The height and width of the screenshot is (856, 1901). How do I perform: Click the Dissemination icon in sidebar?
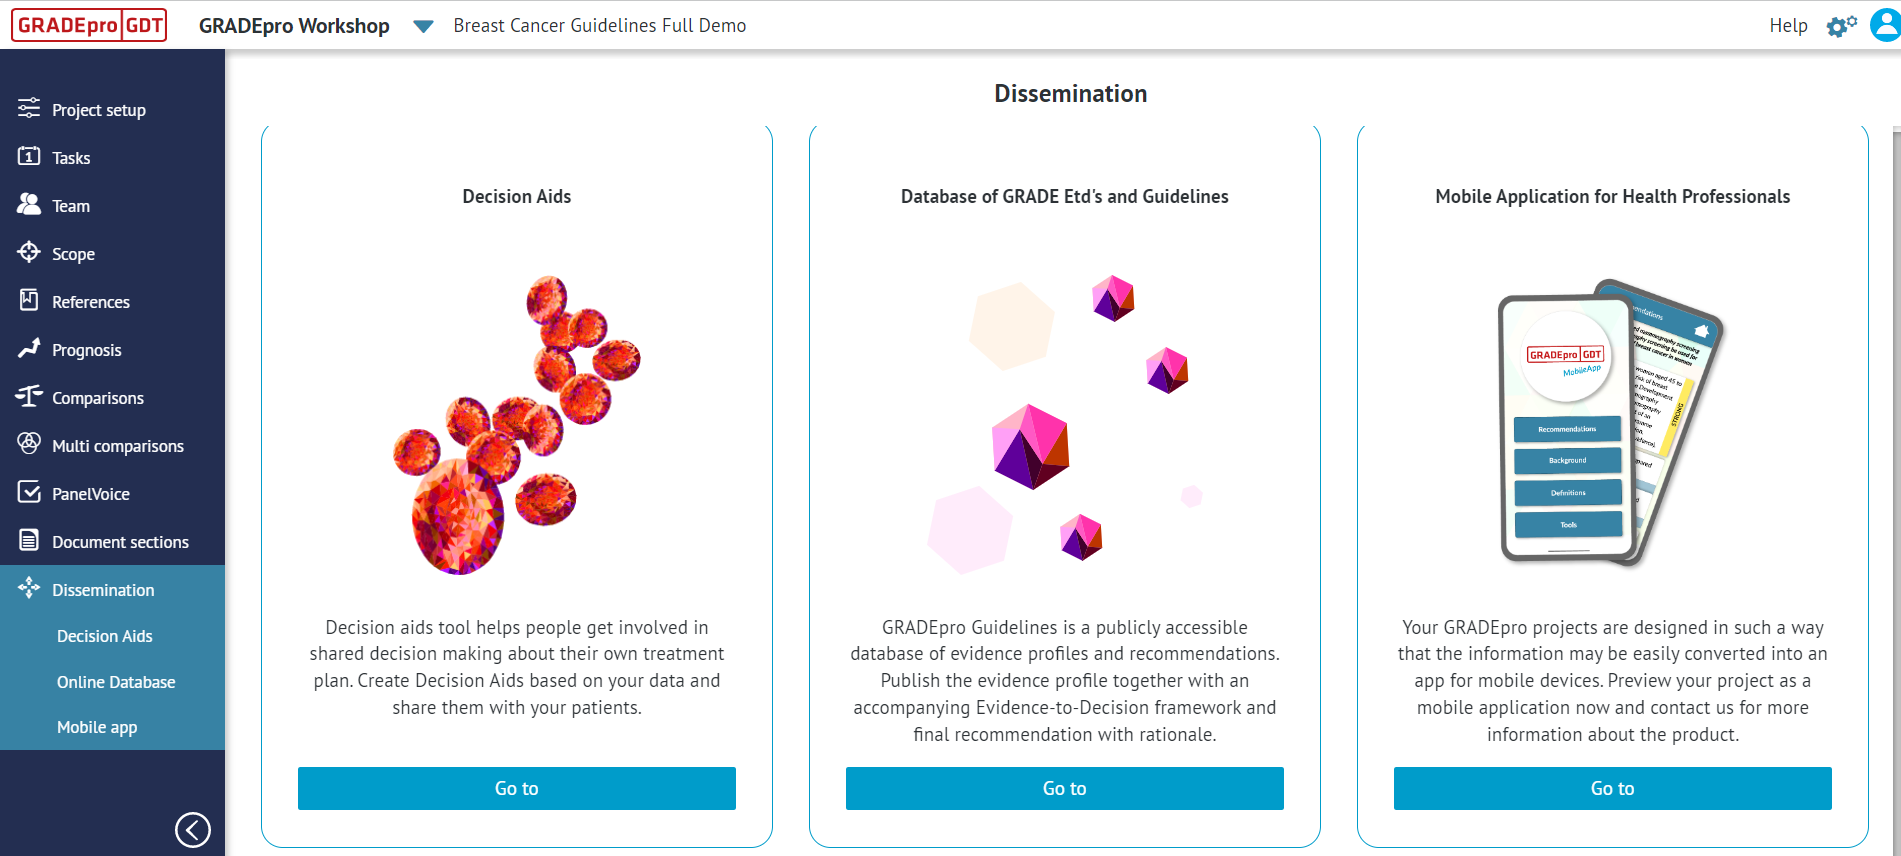click(x=28, y=589)
